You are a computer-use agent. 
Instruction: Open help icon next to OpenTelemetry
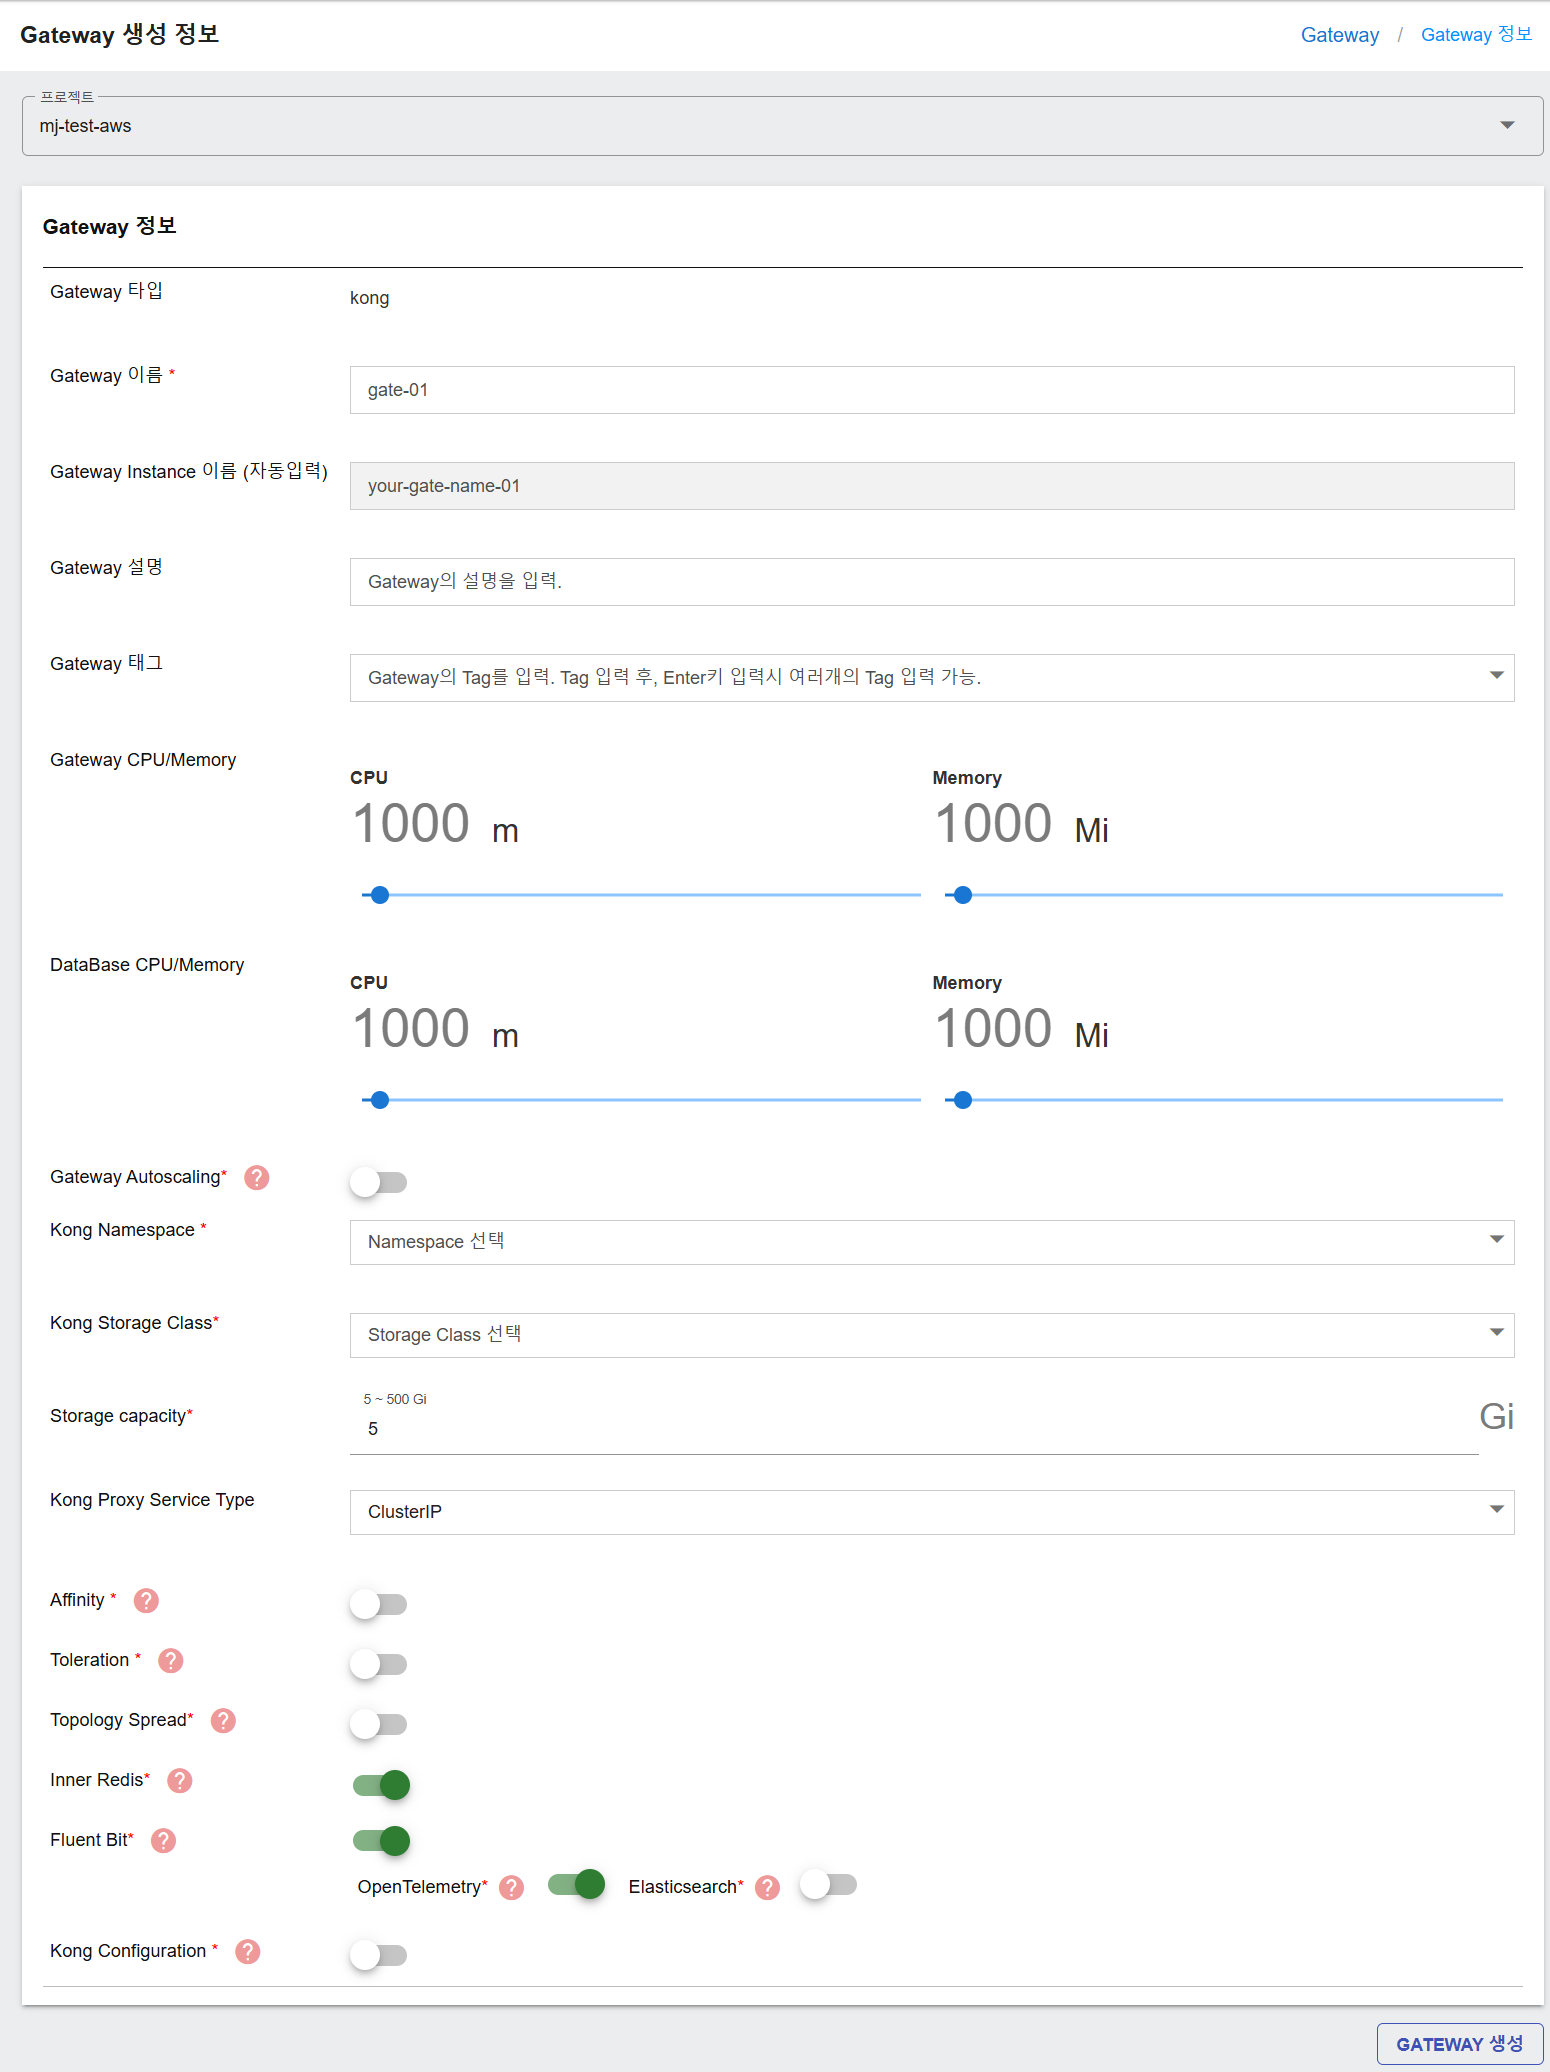[x=512, y=1888]
